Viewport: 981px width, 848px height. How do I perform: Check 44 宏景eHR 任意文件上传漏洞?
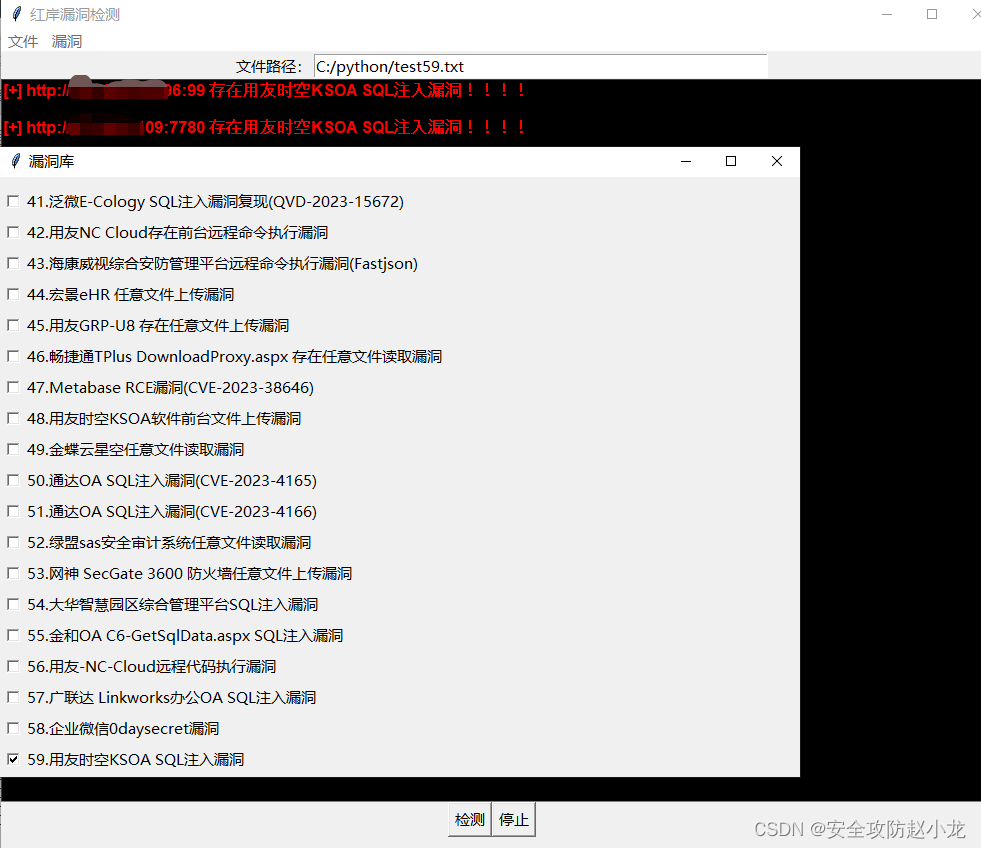13,294
